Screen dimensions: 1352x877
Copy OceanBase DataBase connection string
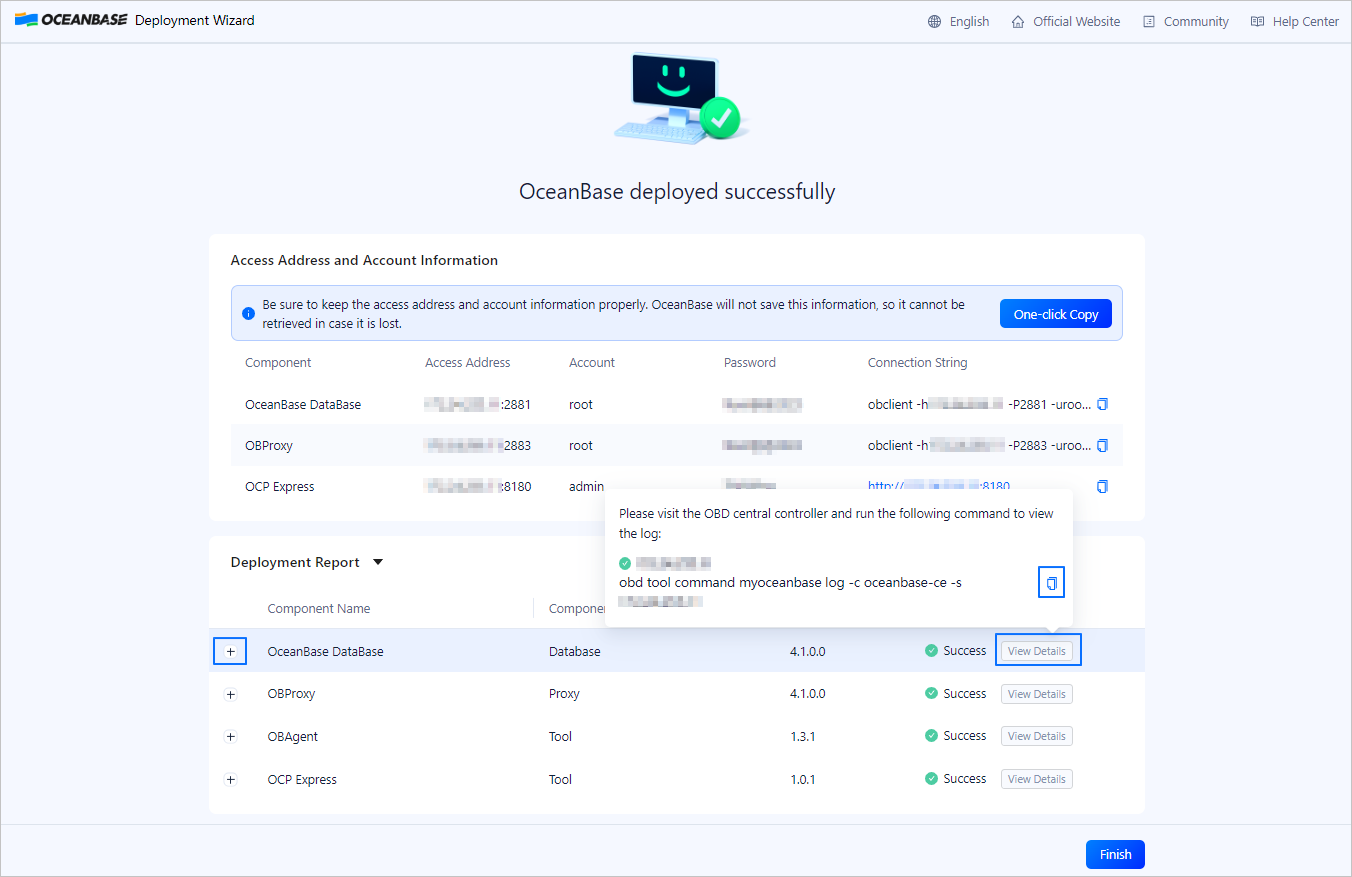[1103, 404]
